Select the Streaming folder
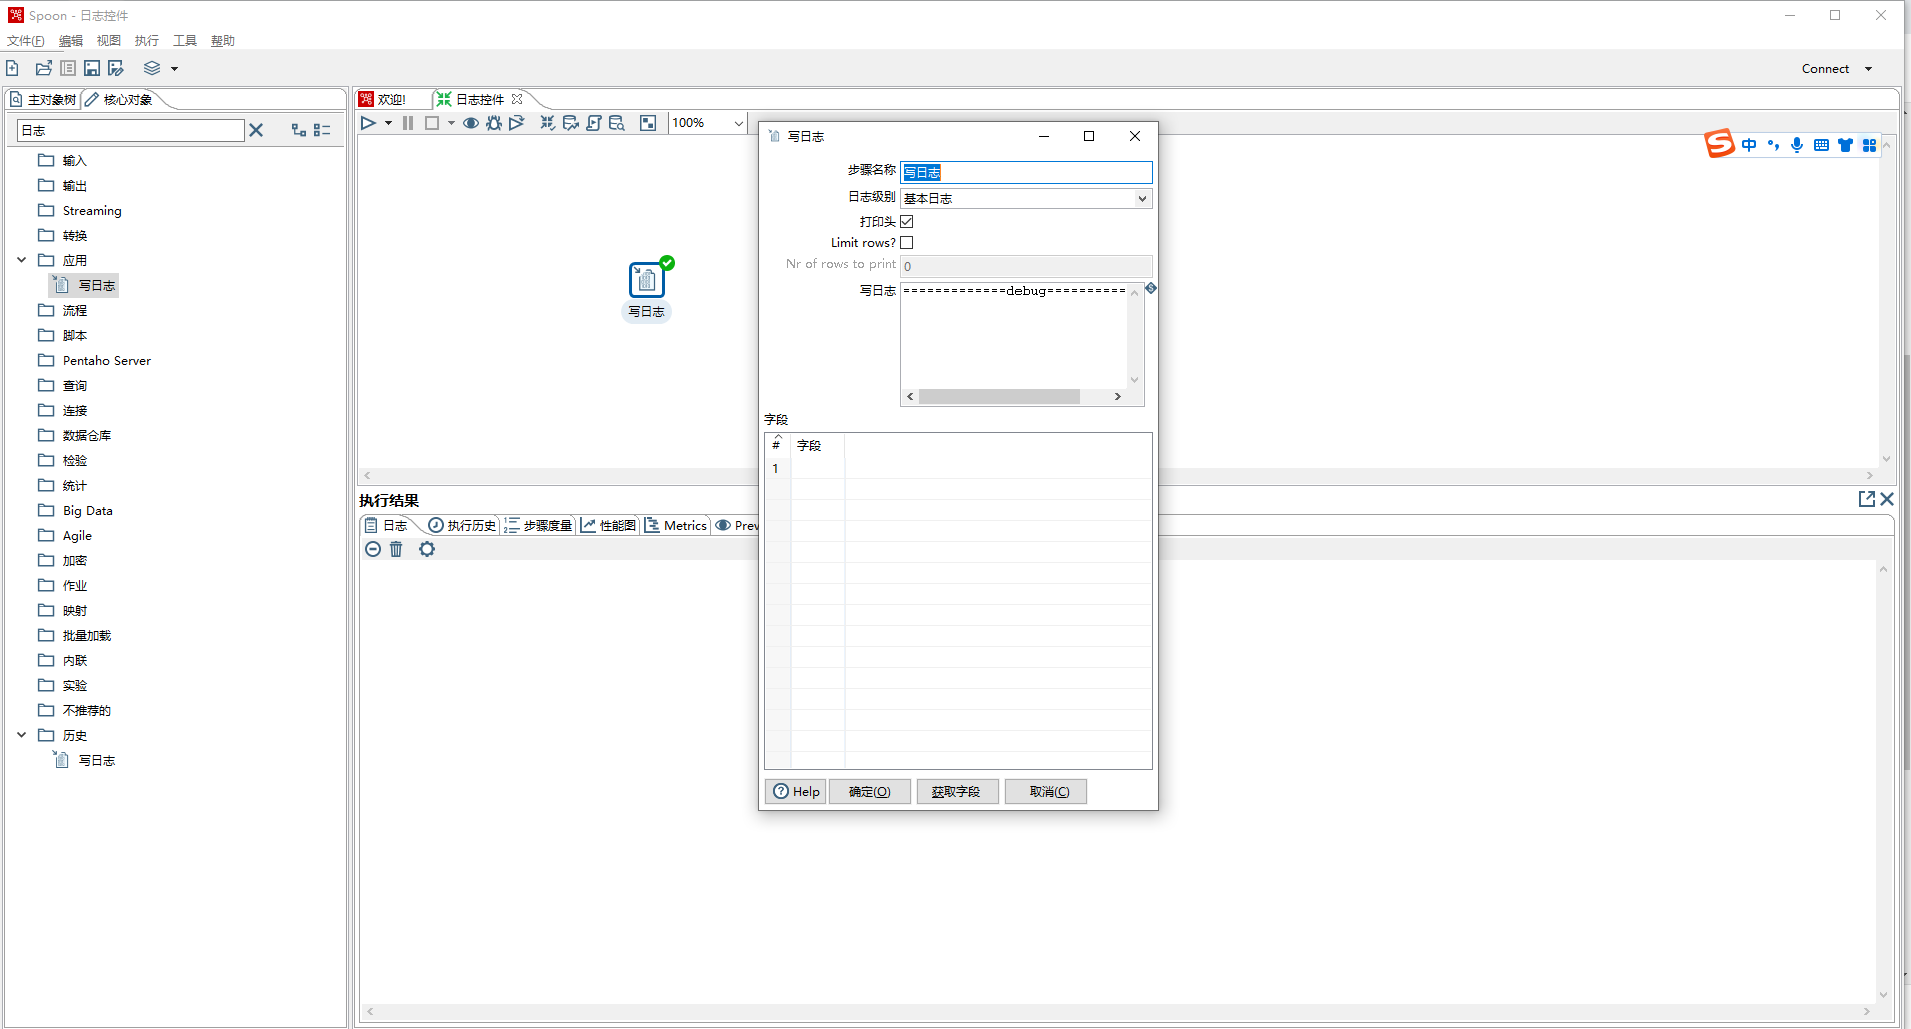This screenshot has height=1029, width=1911. (91, 210)
